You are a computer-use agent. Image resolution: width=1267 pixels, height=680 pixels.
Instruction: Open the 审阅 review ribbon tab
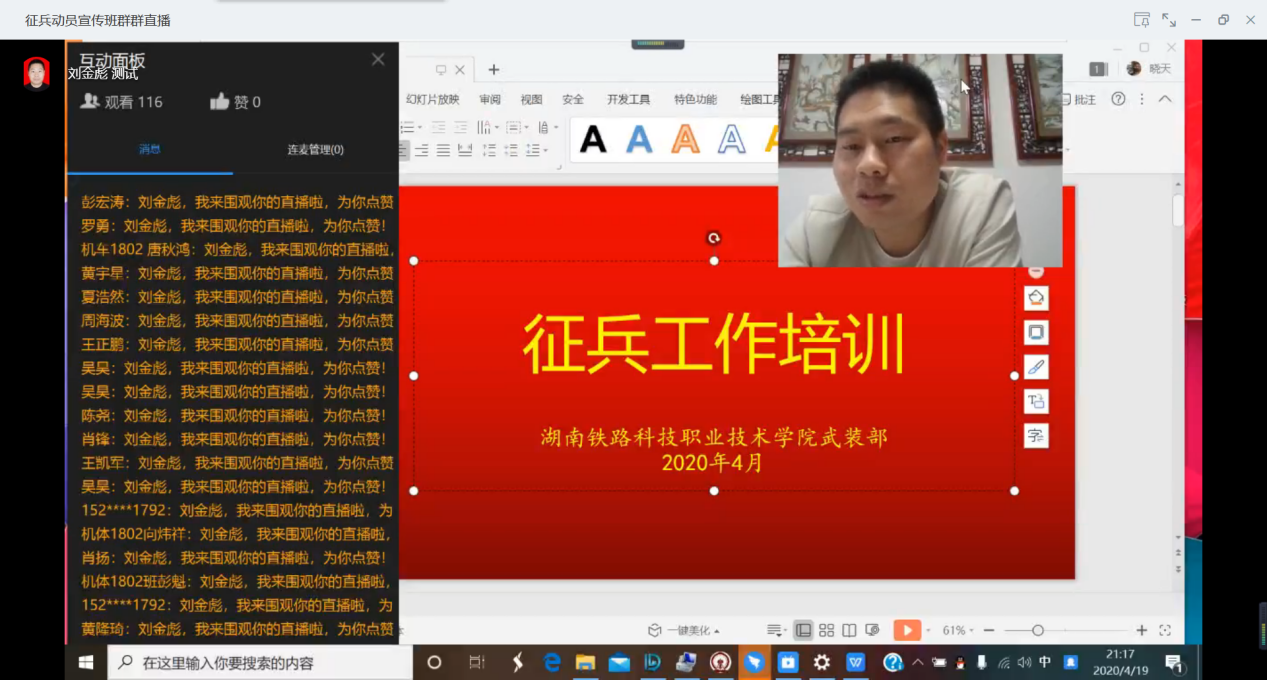click(x=490, y=100)
